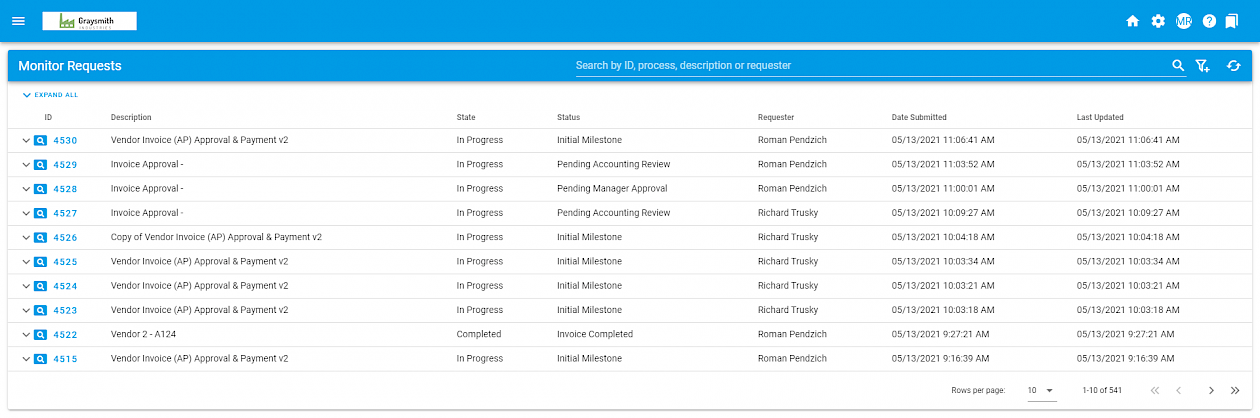Go to the home page icon
This screenshot has height=418, width=1260.
(x=1133, y=21)
